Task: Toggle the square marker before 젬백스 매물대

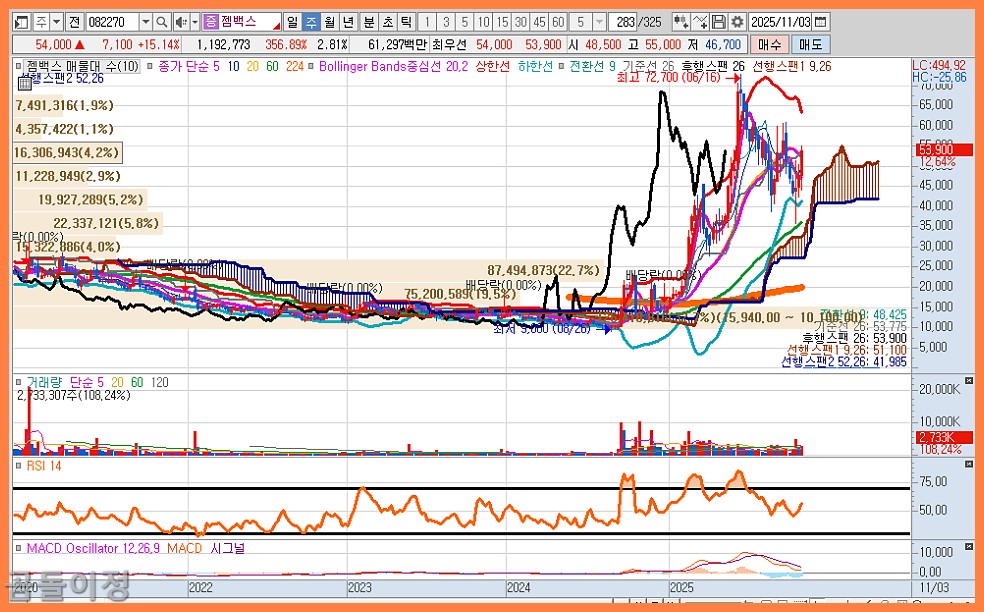Action: pyautogui.click(x=18, y=65)
